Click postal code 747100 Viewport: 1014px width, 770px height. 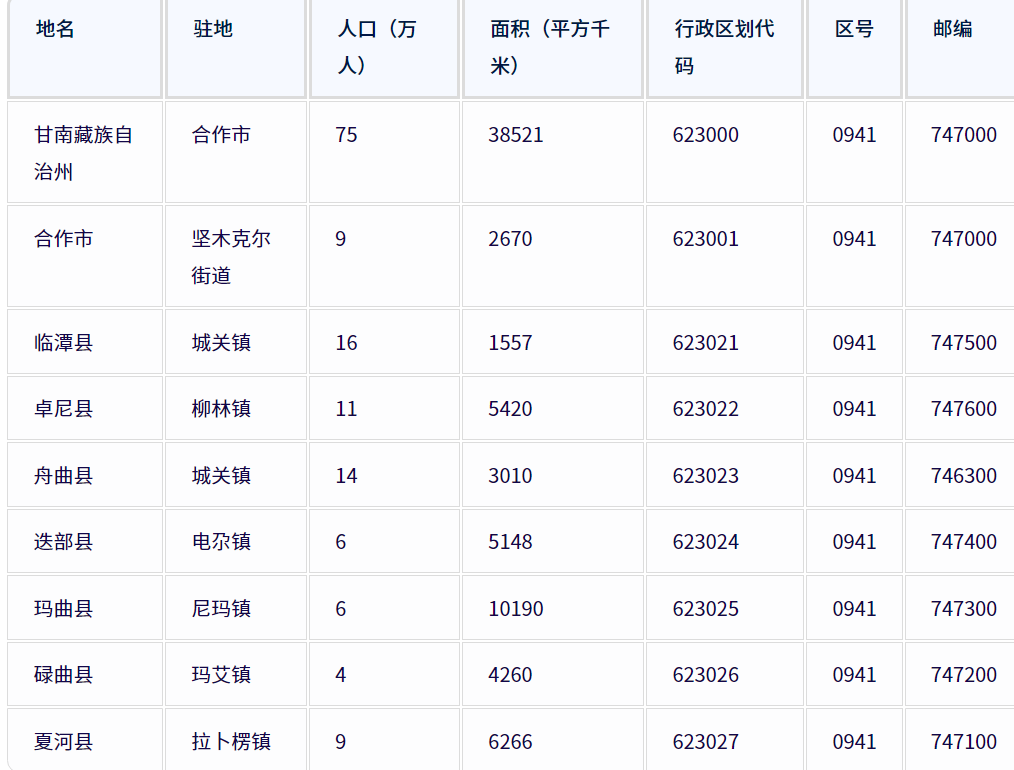coord(964,741)
